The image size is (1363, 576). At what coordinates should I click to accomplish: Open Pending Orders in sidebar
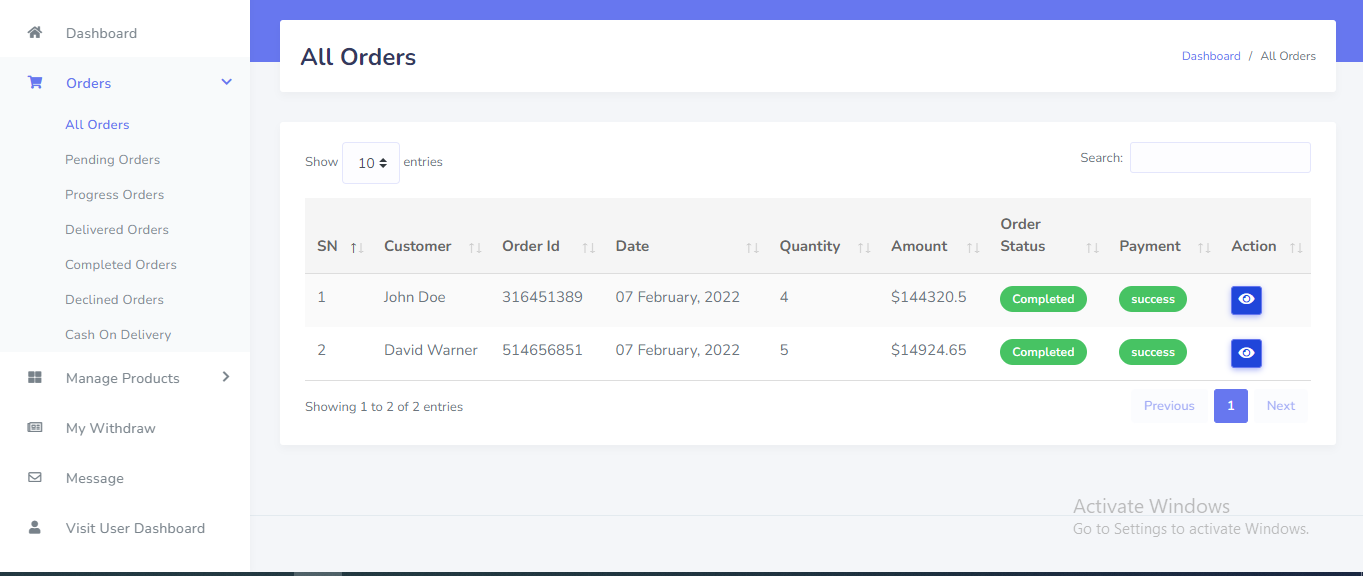click(112, 160)
